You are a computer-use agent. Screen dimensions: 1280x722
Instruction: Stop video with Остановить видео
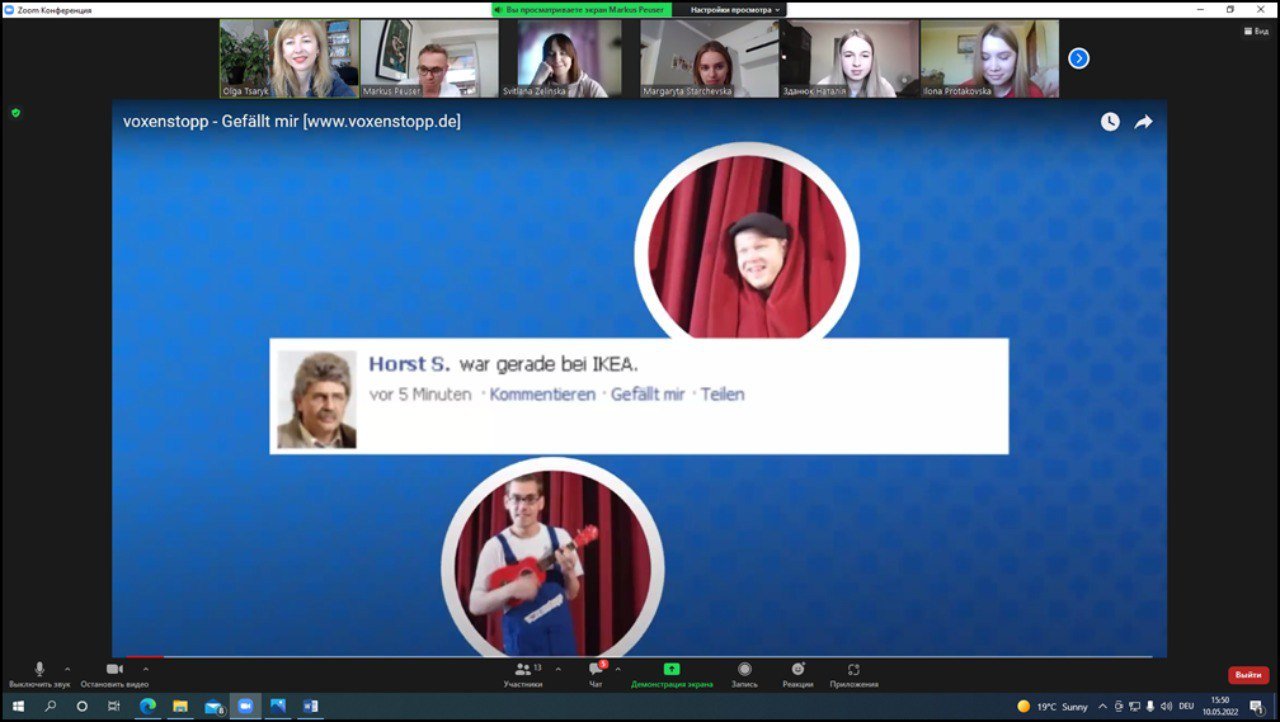[114, 675]
